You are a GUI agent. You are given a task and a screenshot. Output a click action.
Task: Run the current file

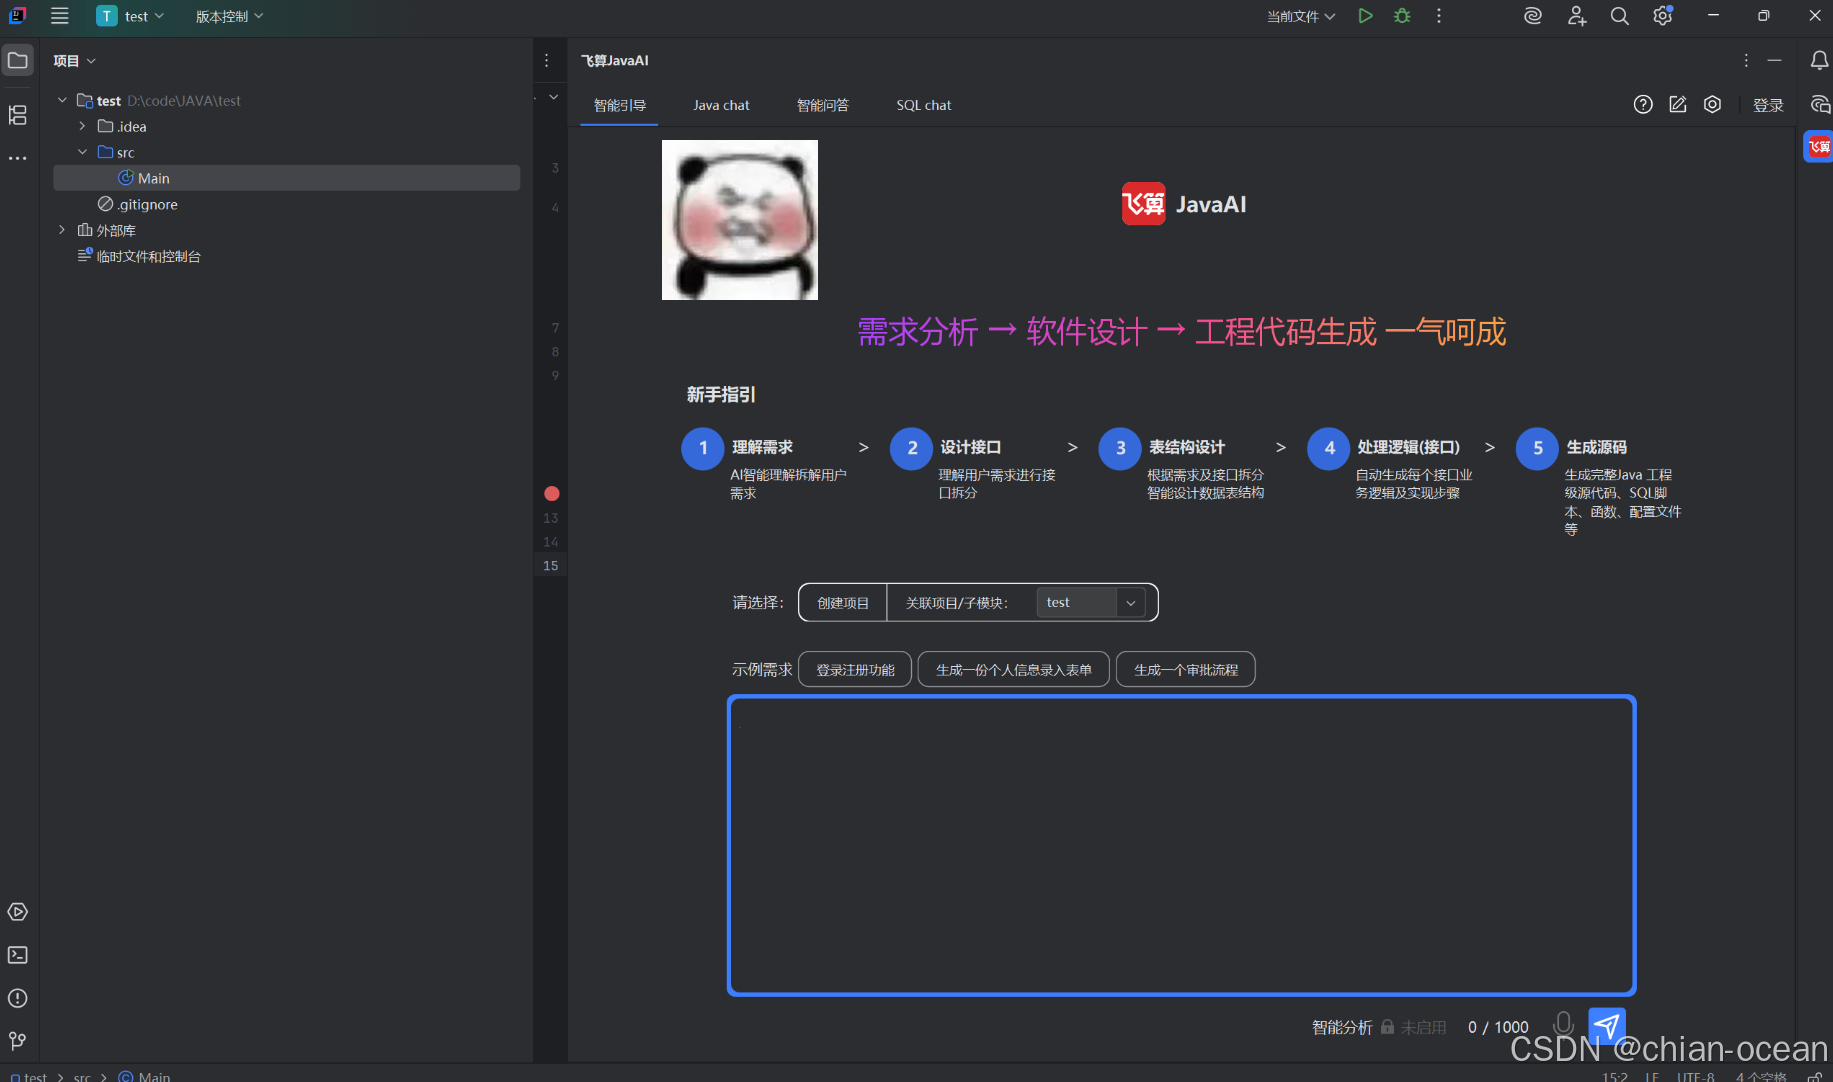pyautogui.click(x=1365, y=16)
